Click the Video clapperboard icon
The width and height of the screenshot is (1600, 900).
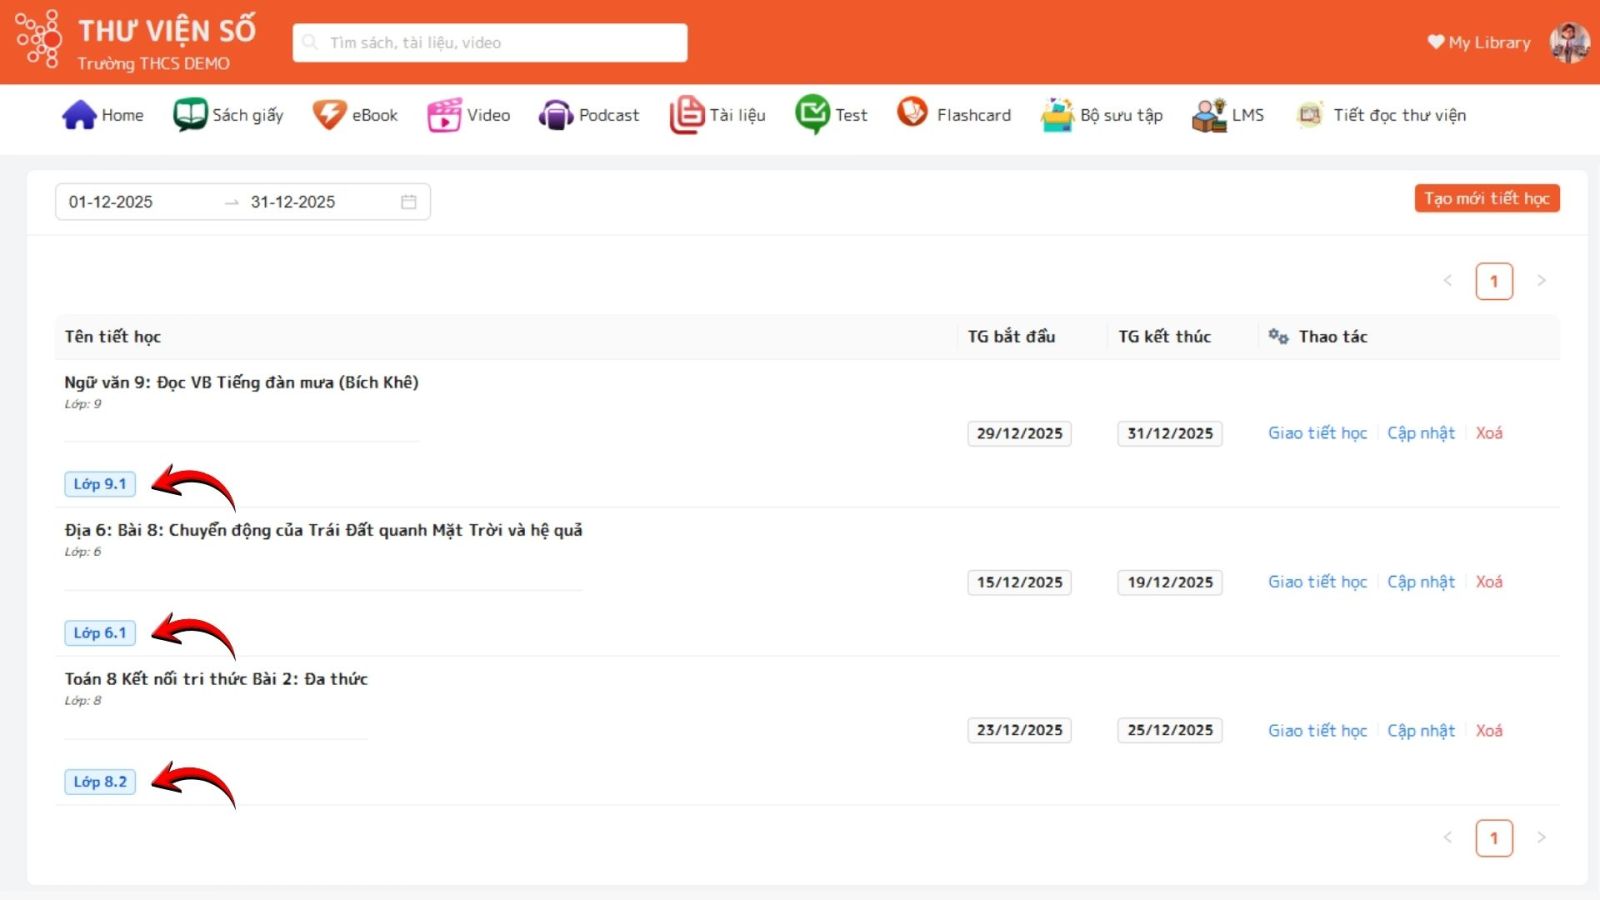(x=444, y=115)
